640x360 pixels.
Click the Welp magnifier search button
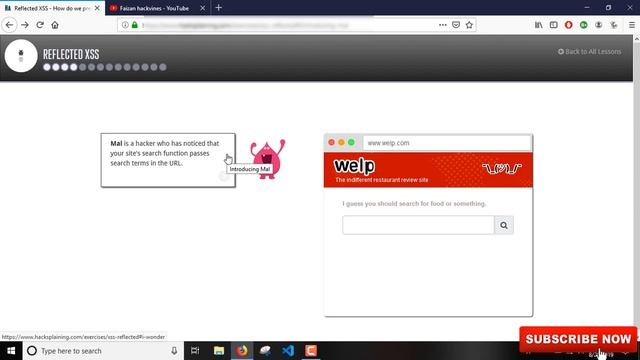pyautogui.click(x=504, y=225)
